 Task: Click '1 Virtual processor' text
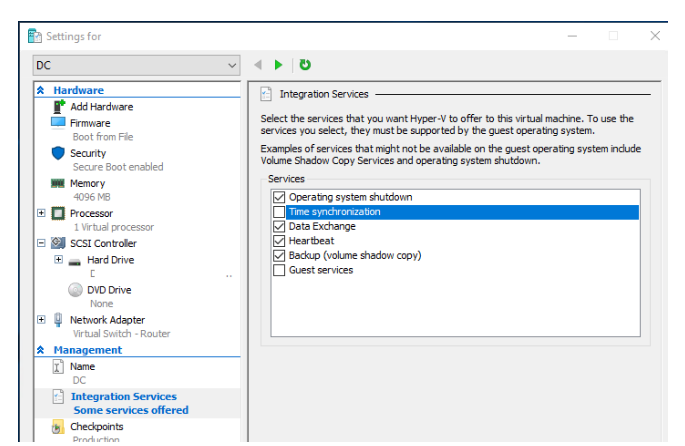[114, 227]
